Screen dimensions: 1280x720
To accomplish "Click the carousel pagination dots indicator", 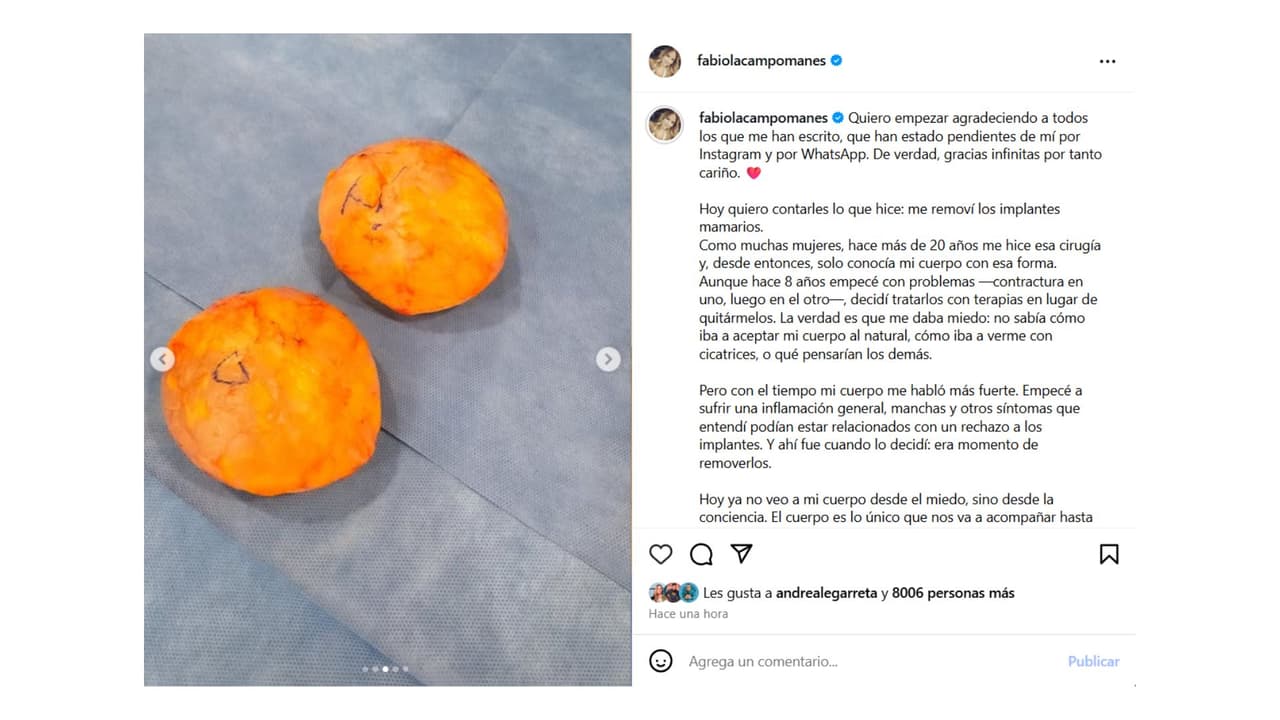I will point(386,668).
